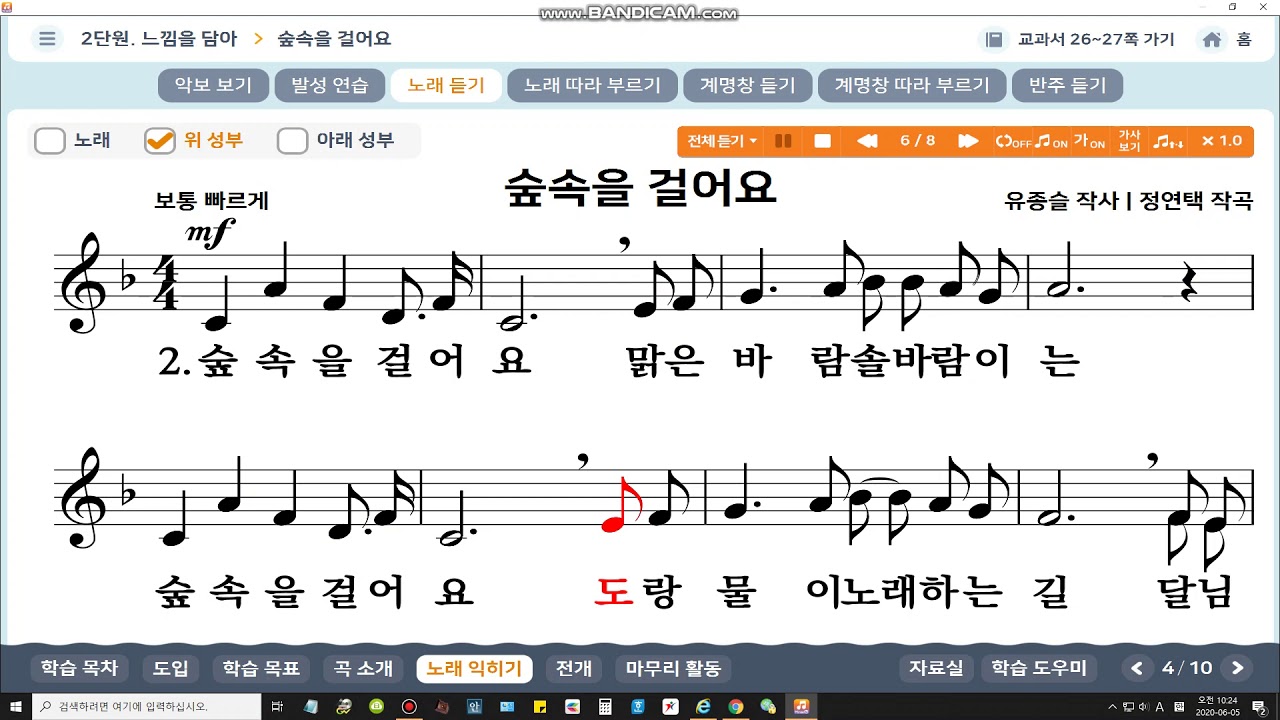
Task: Go to 홈 home screen
Action: pyautogui.click(x=1227, y=40)
